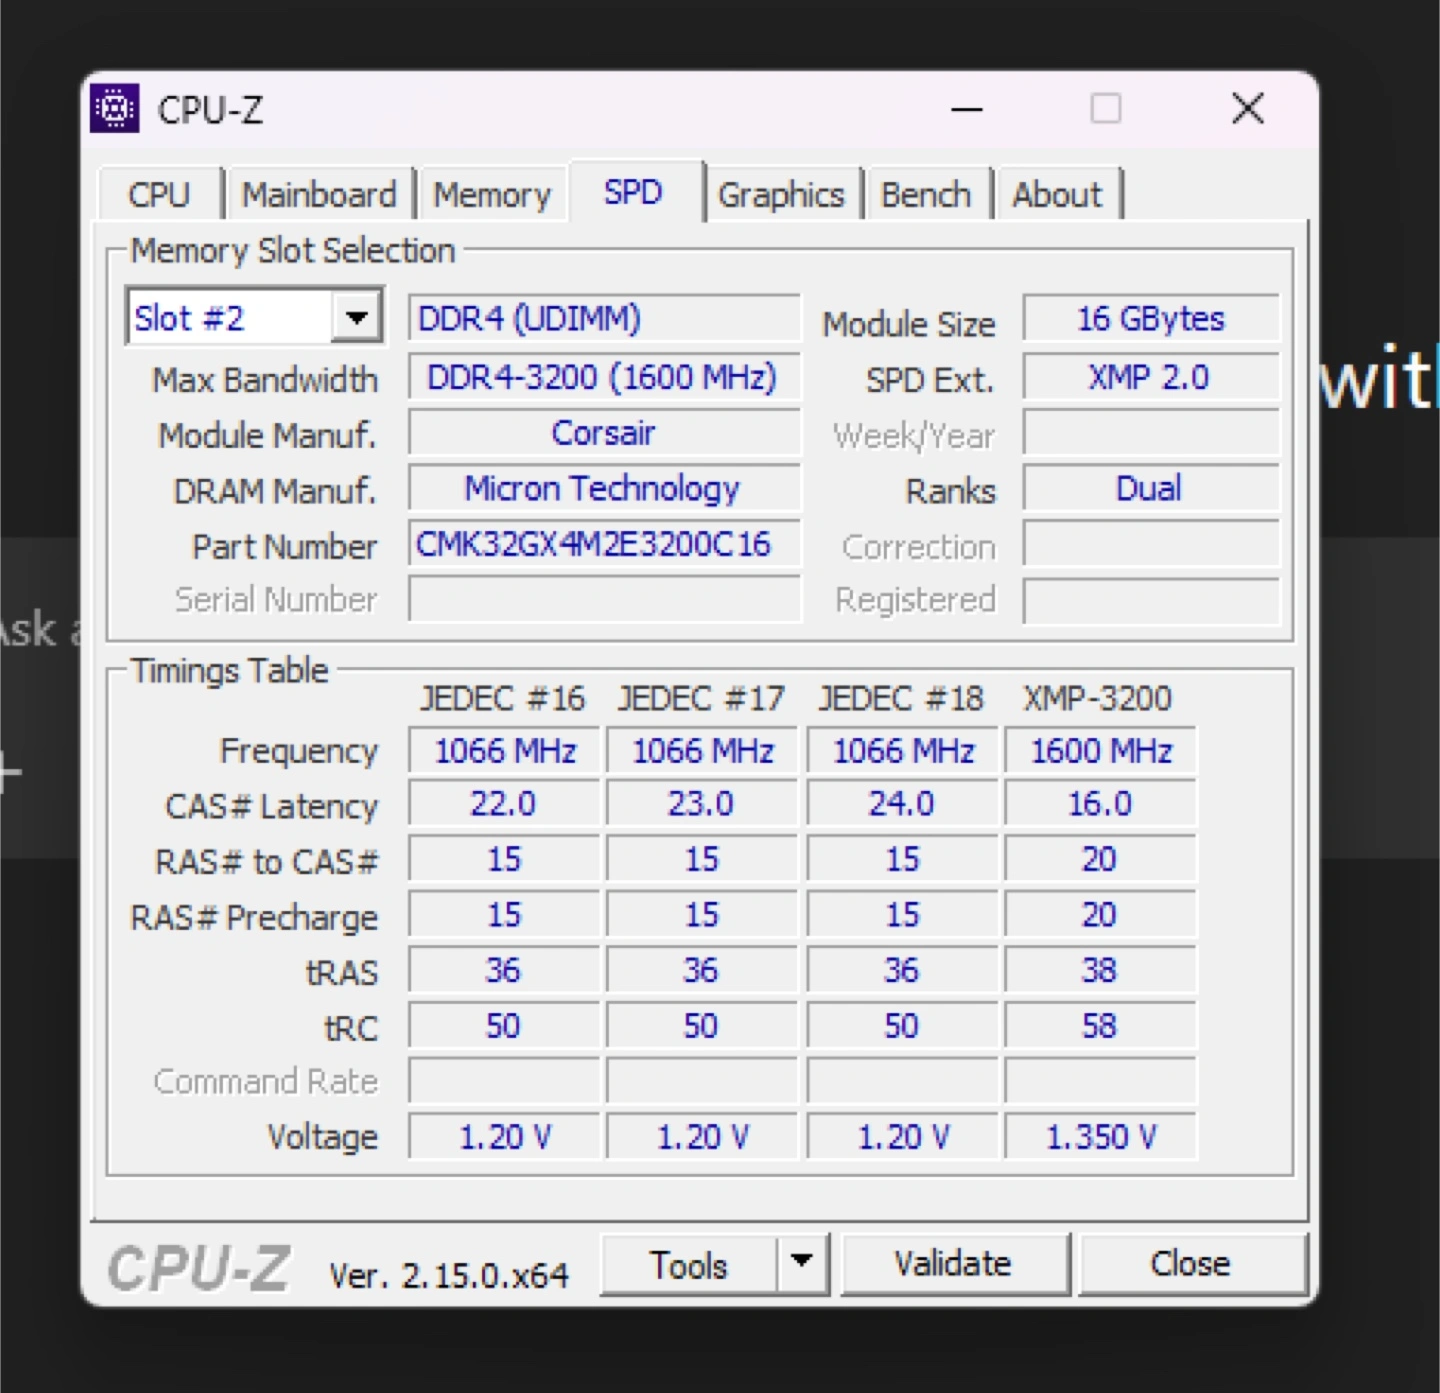Click part number CMK32GX4M2E3200C16
This screenshot has height=1393, width=1440.
point(604,544)
